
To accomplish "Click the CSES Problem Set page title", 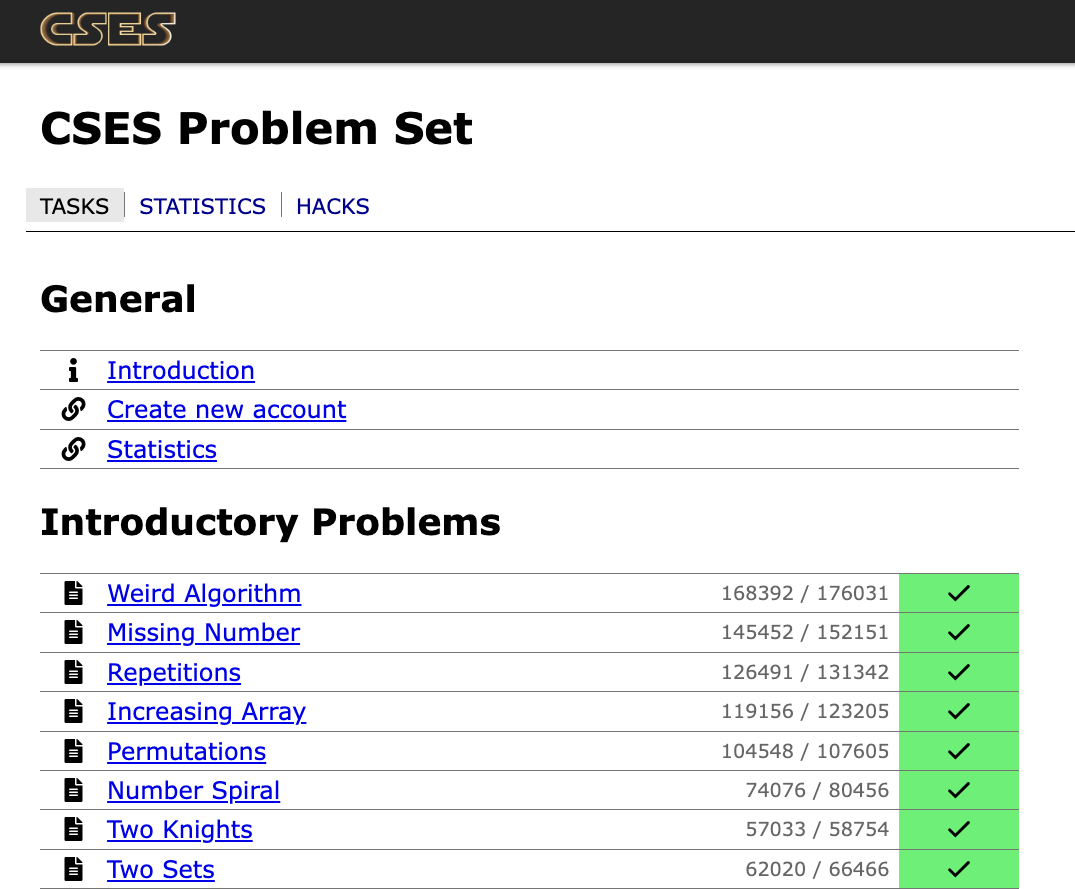I will [x=257, y=128].
